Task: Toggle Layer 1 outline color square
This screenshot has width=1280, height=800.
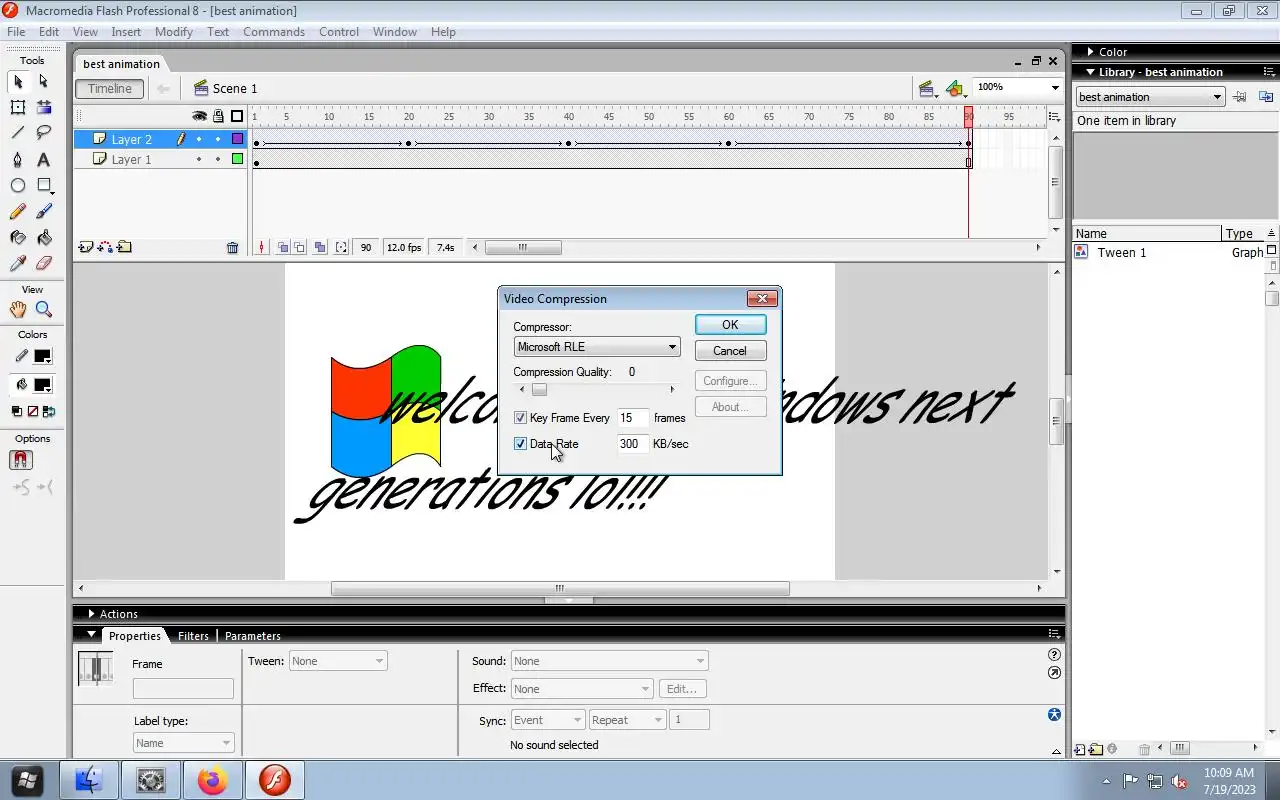Action: [x=237, y=159]
